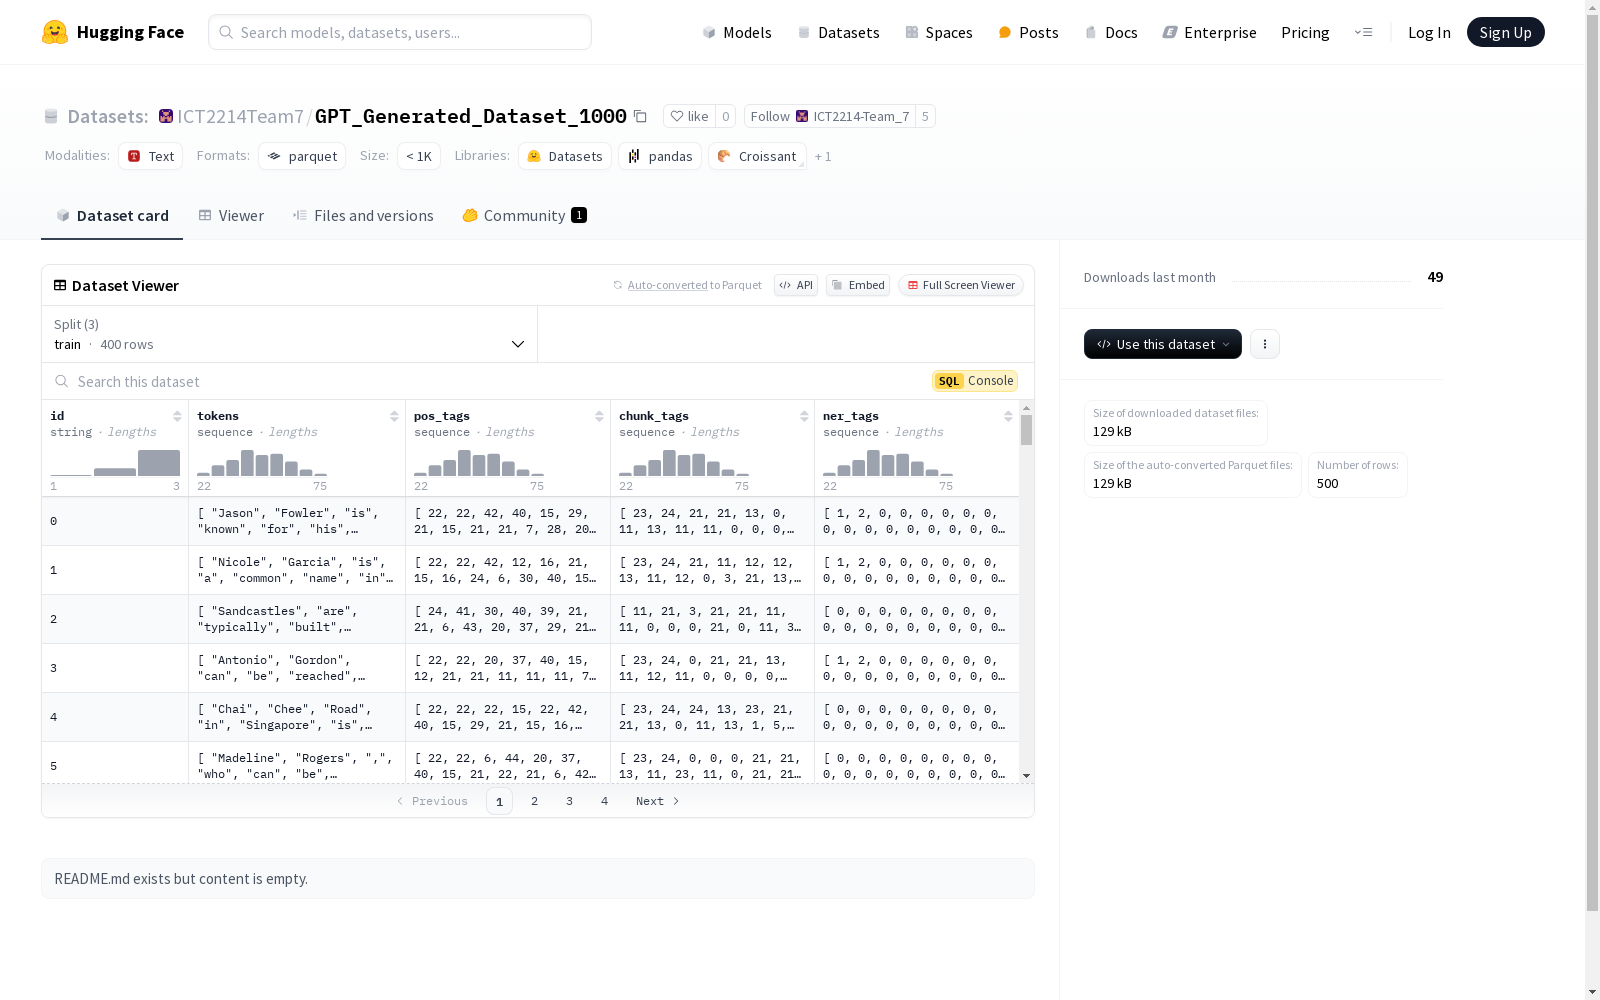
Task: Click the Log In link
Action: (x=1429, y=32)
